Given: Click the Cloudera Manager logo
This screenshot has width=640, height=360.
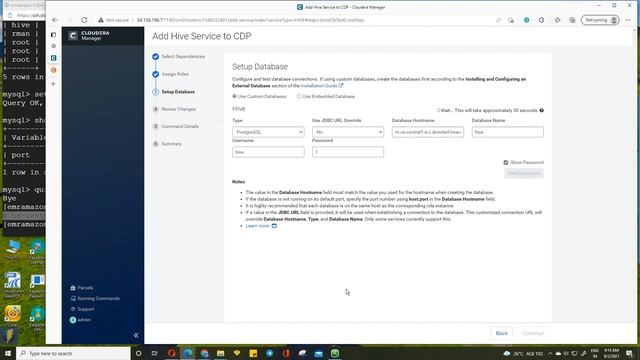Looking at the screenshot, I should coord(89,36).
